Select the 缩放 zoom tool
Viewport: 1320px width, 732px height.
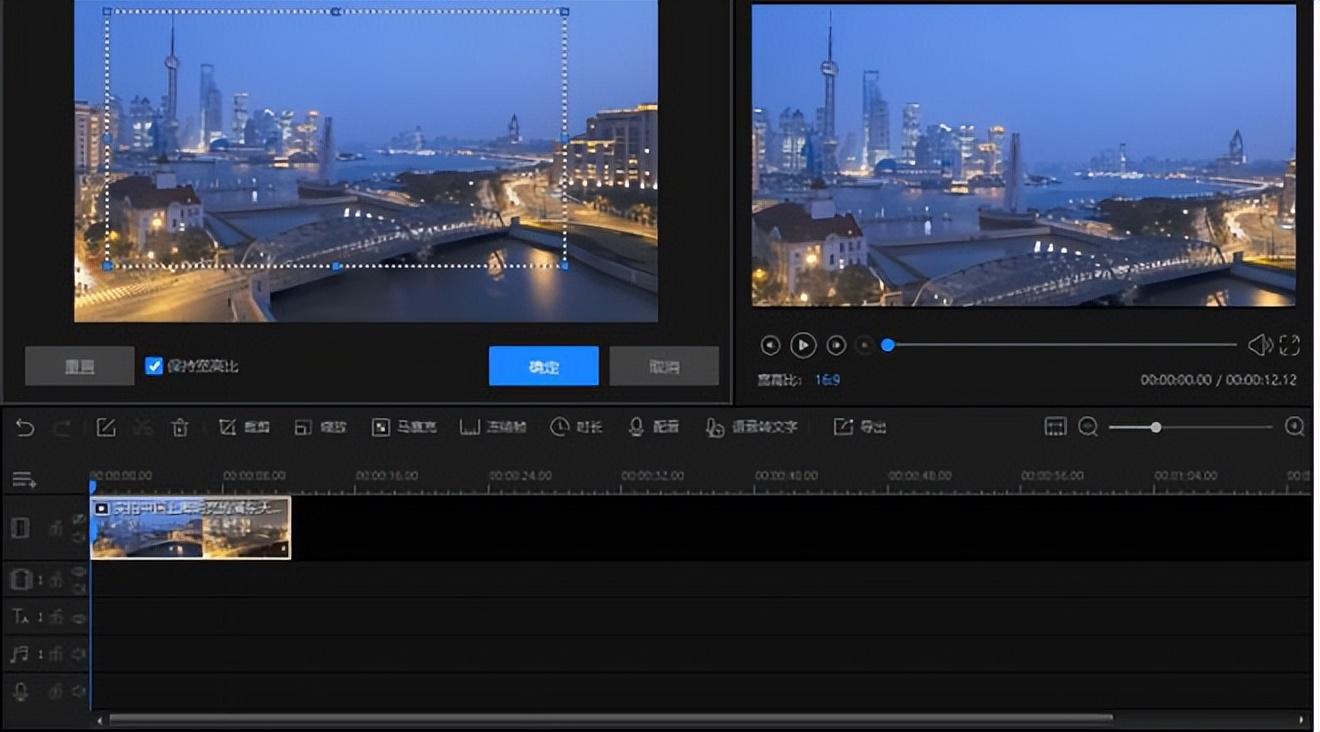320,427
